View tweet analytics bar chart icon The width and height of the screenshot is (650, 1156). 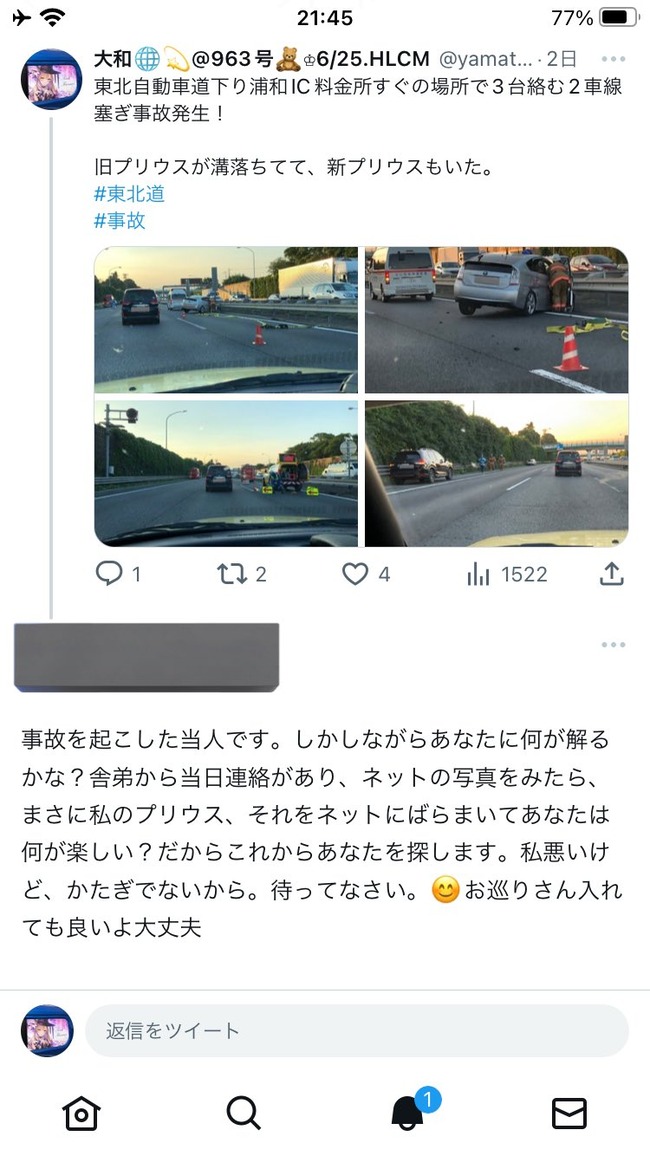[478, 574]
